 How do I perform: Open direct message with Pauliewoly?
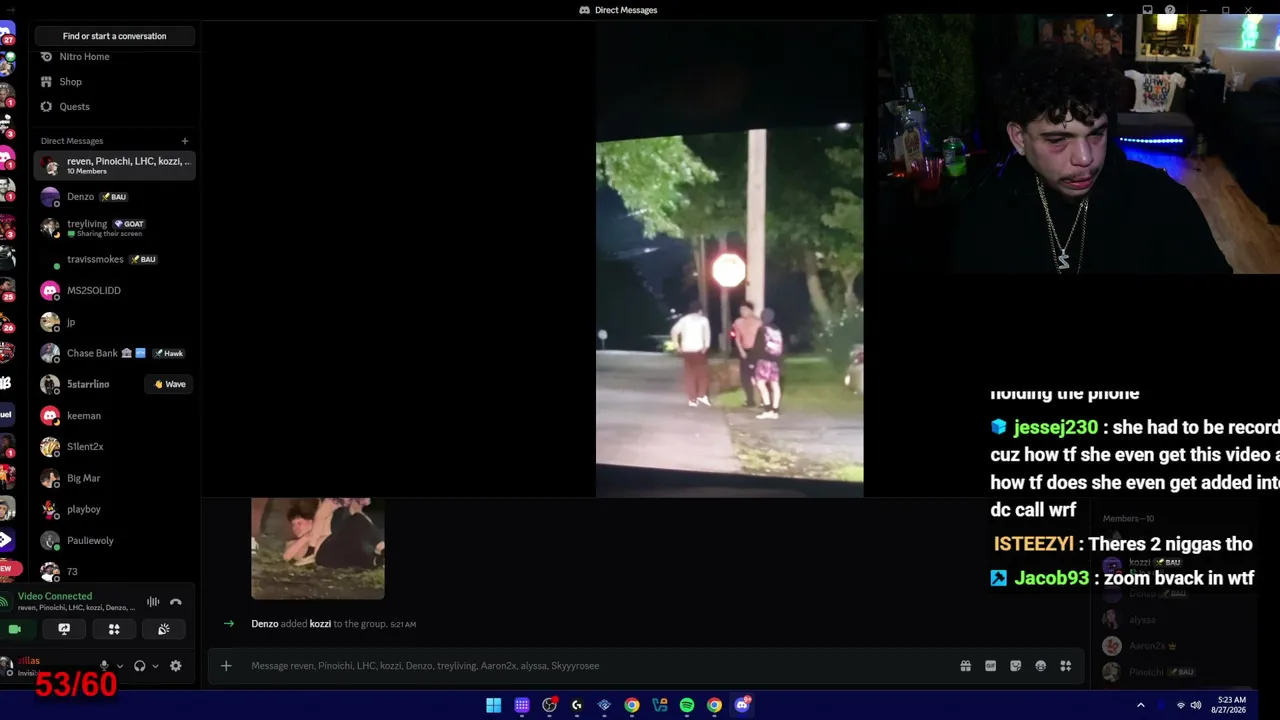click(115, 541)
